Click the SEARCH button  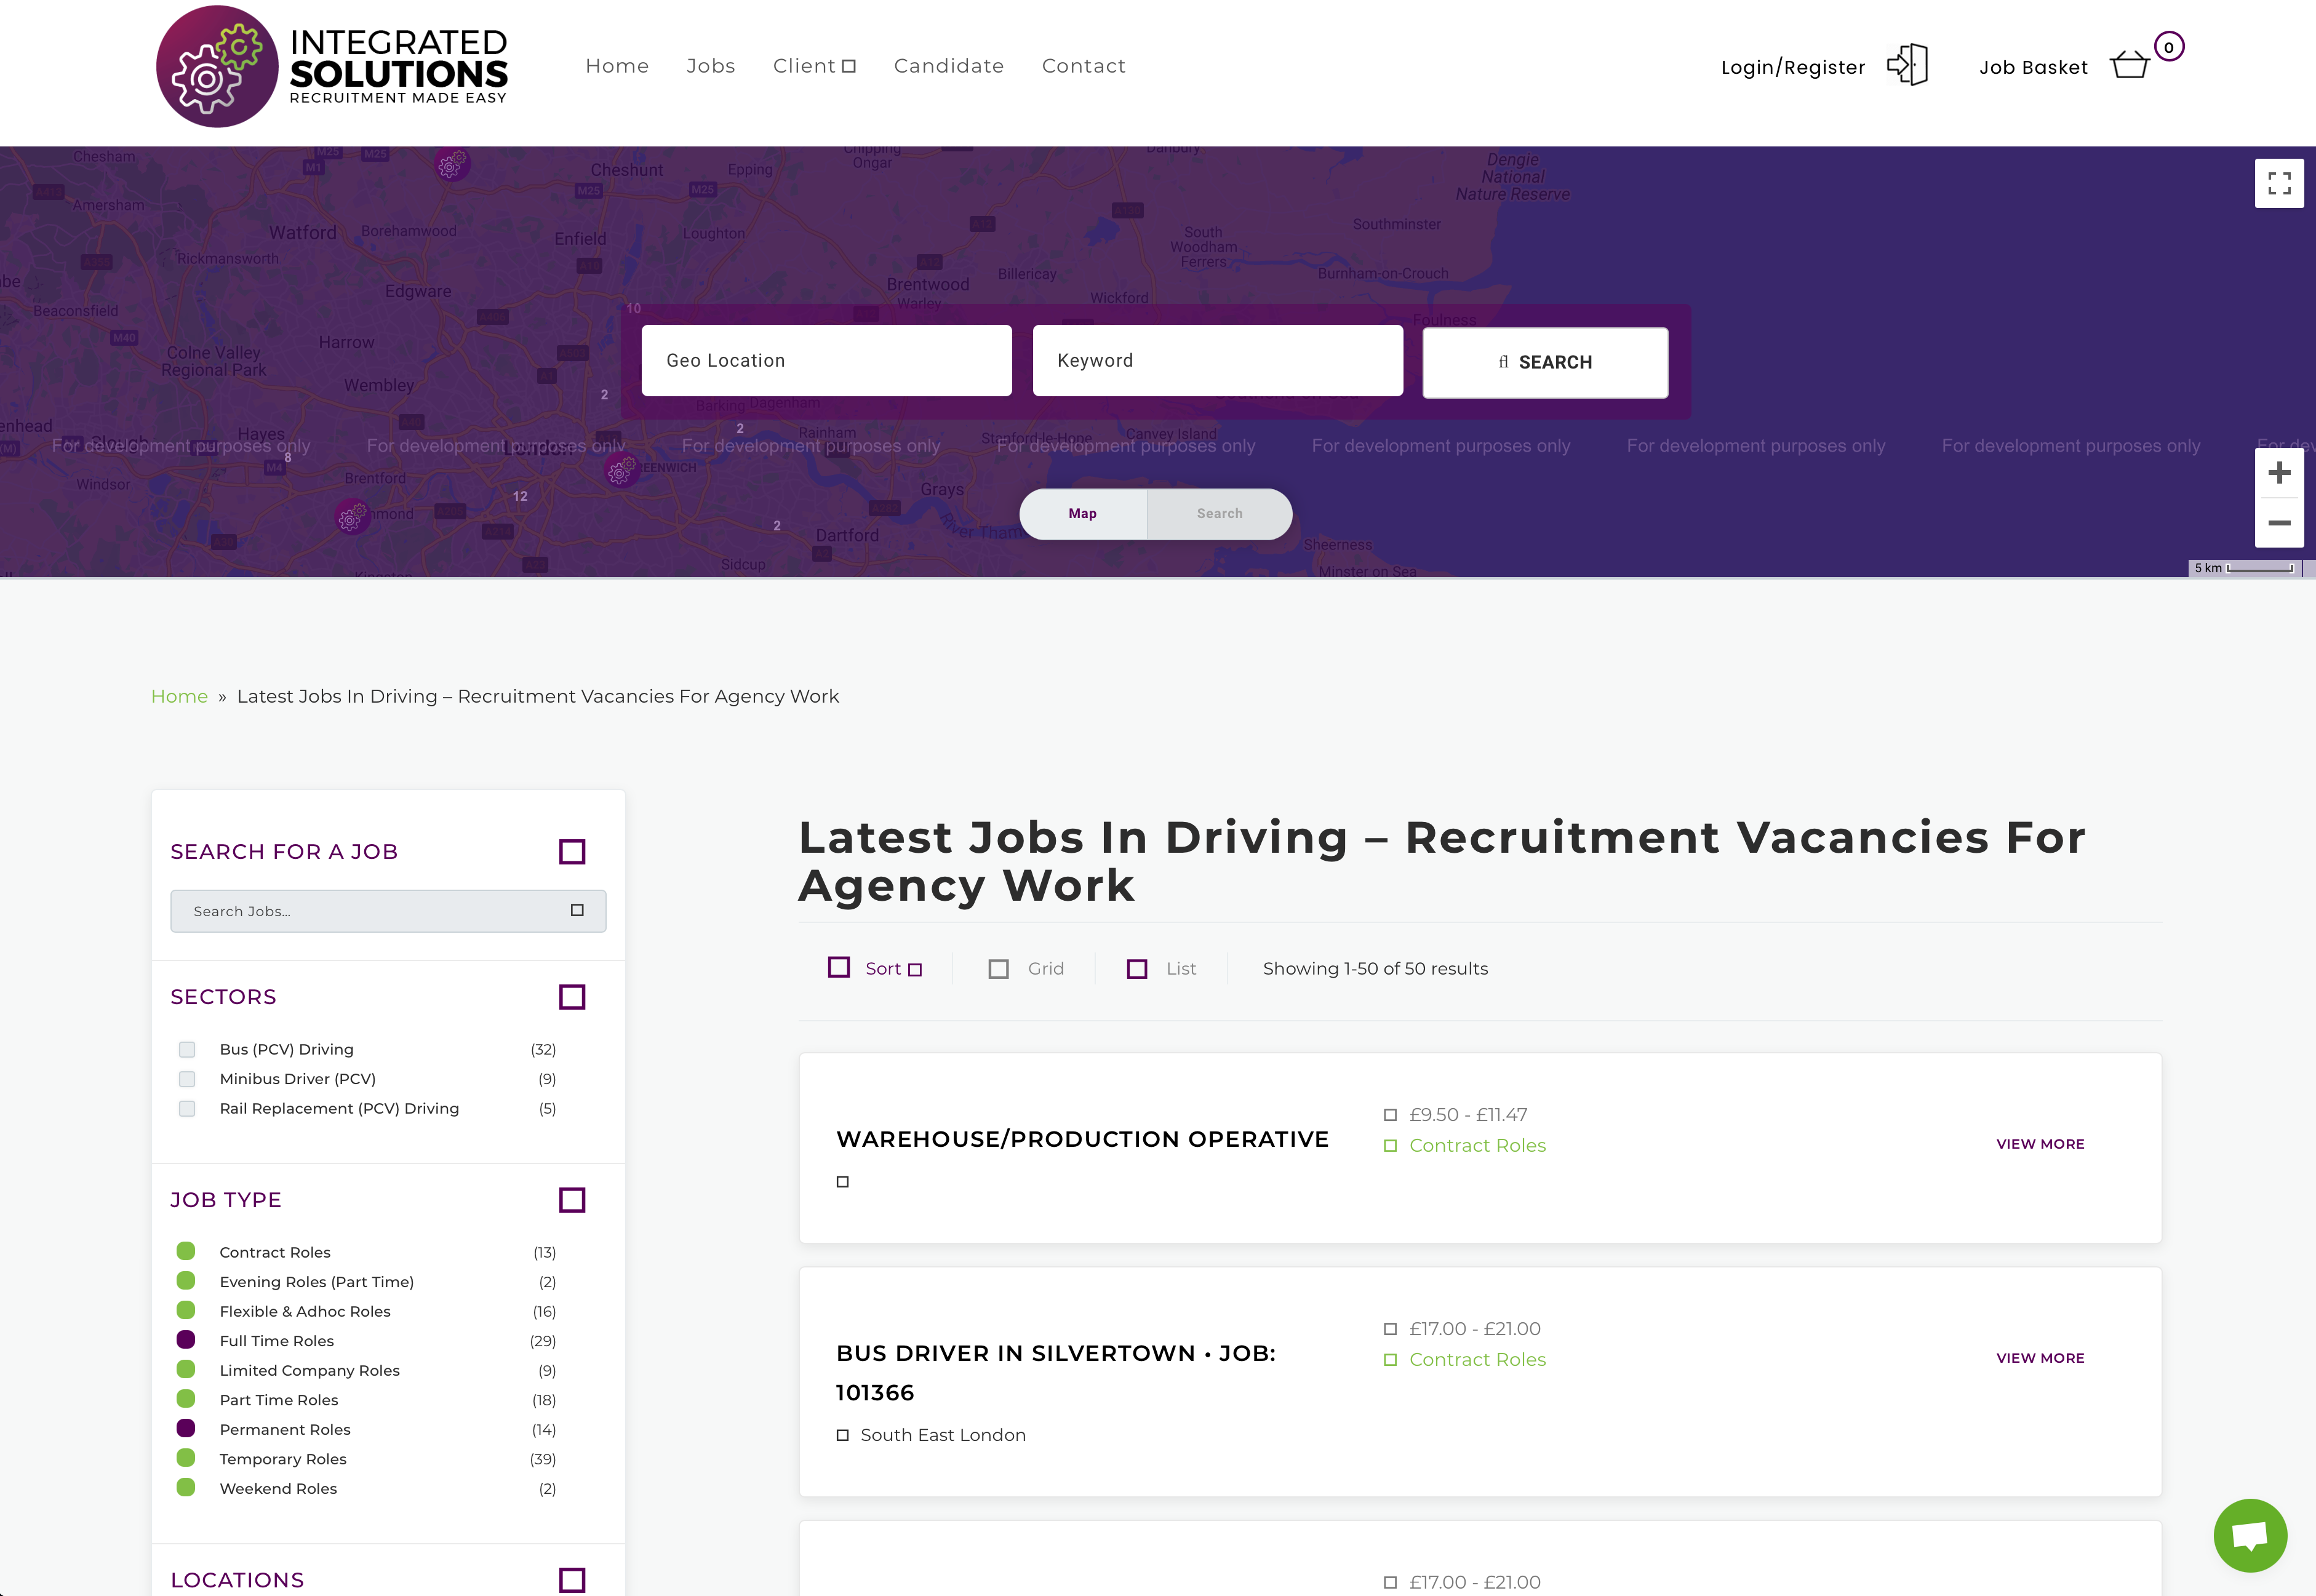[x=1544, y=363]
